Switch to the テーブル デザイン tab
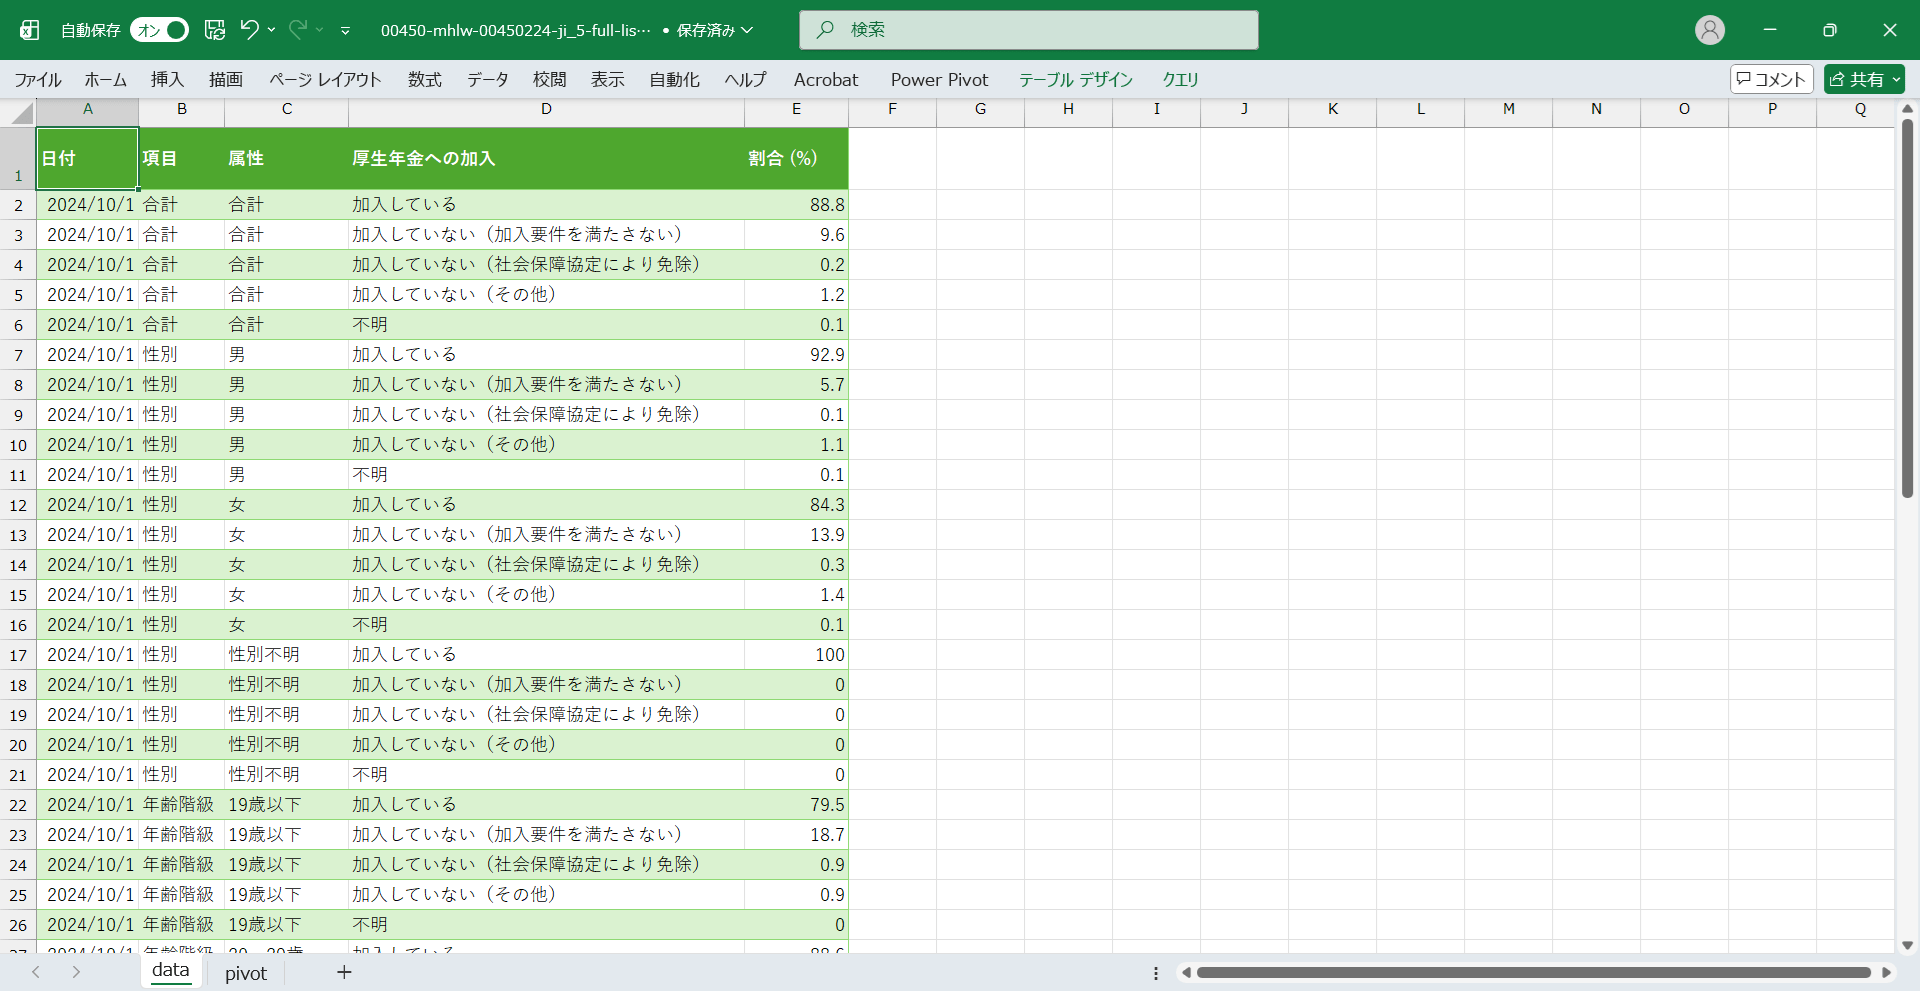Screen dimensions: 1920x991 tap(1075, 80)
